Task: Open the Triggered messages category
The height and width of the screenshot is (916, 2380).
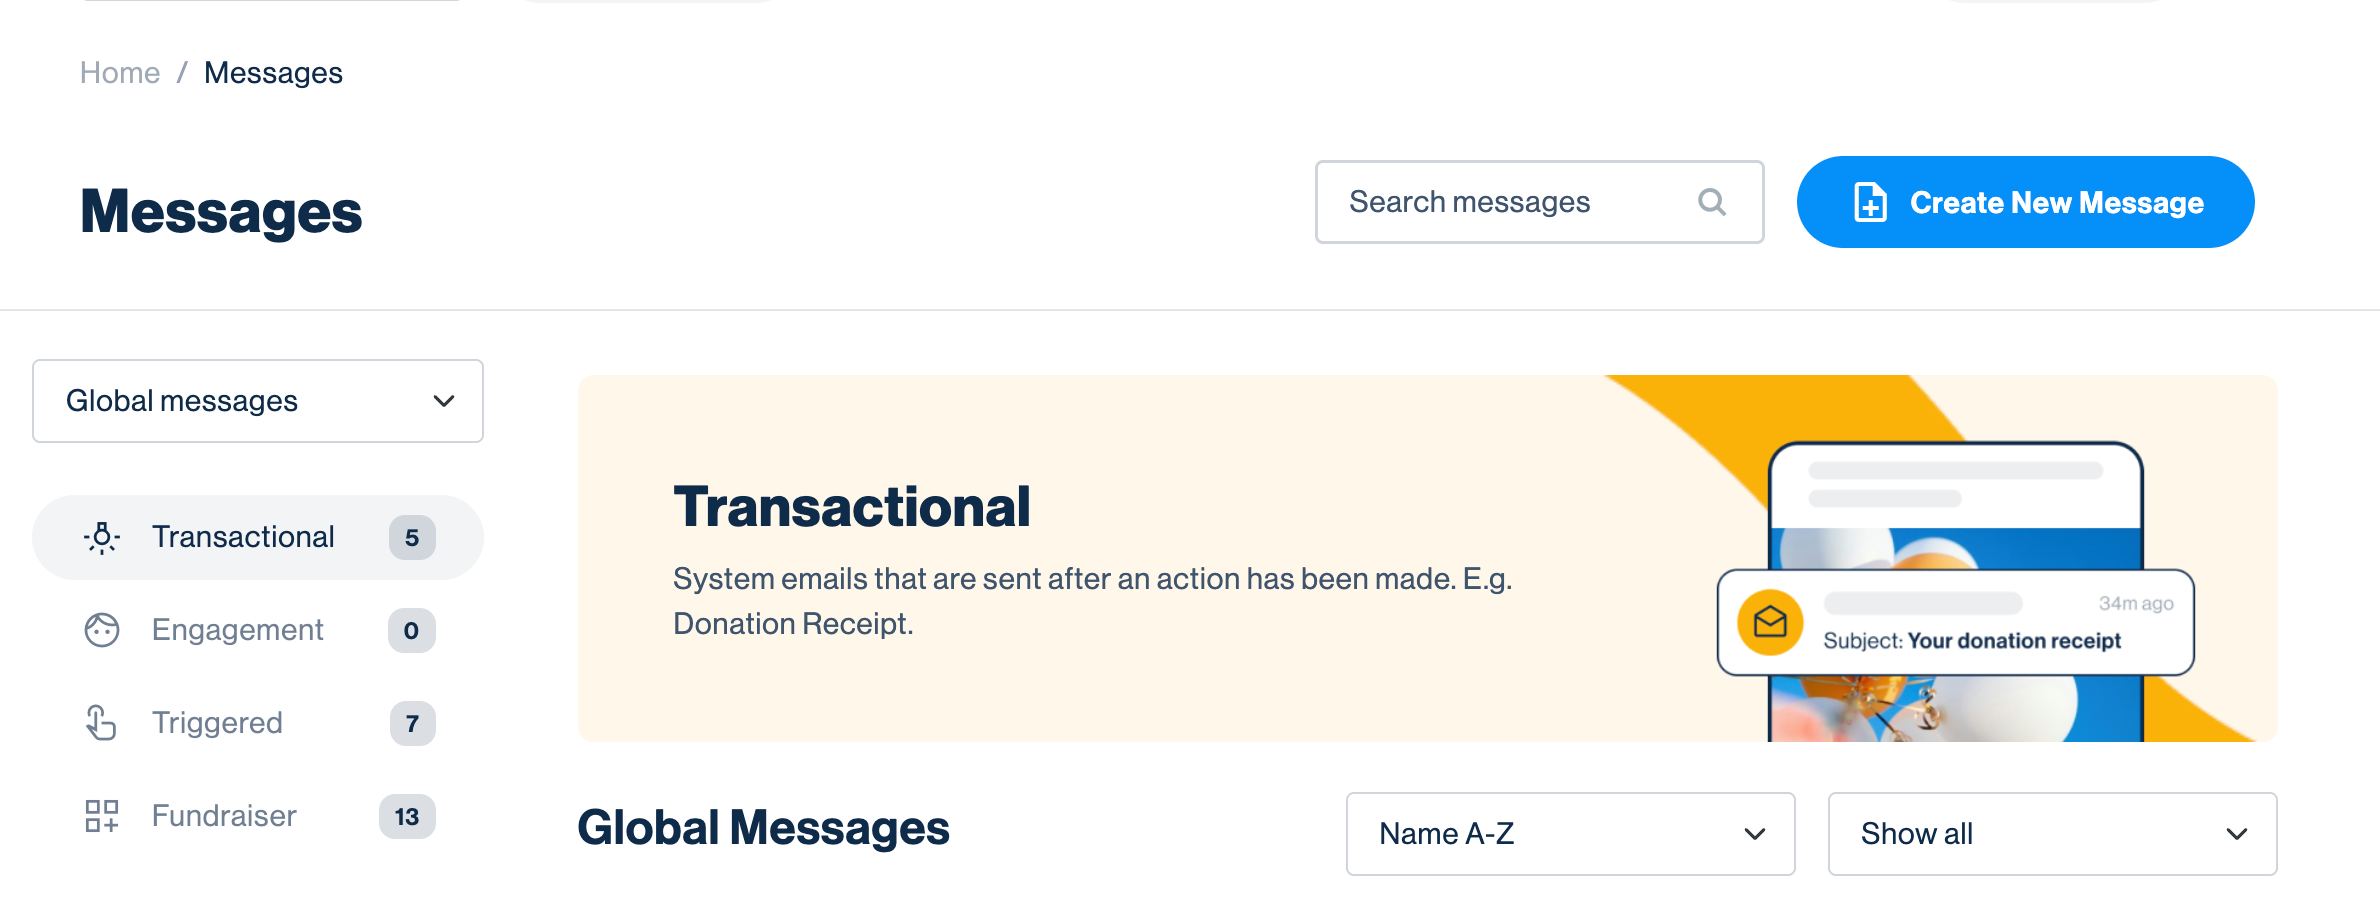Action: coord(217,723)
